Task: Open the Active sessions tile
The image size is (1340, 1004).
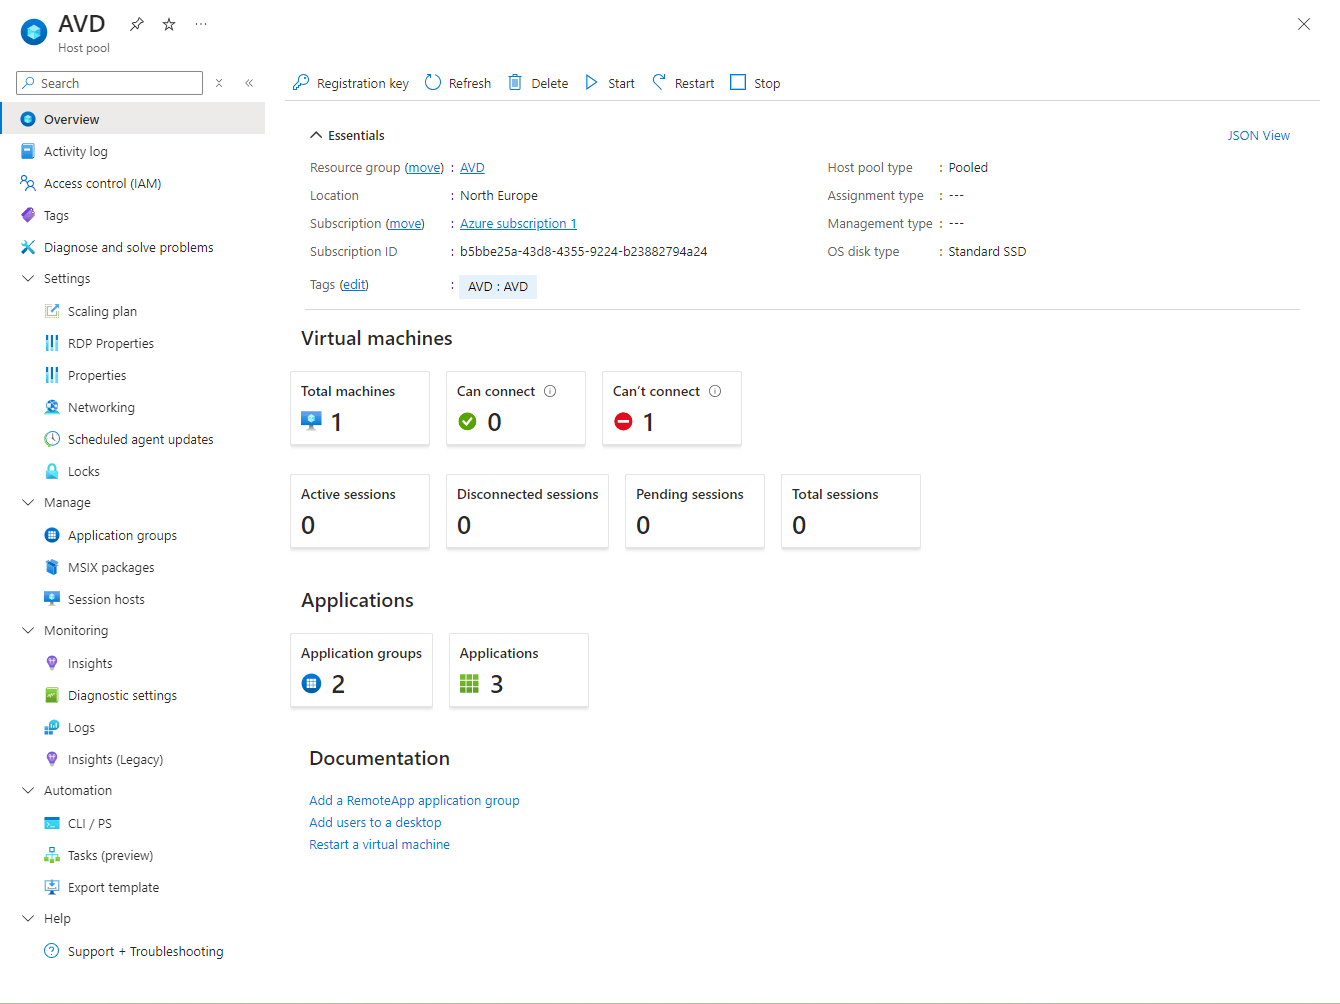Action: tap(360, 511)
